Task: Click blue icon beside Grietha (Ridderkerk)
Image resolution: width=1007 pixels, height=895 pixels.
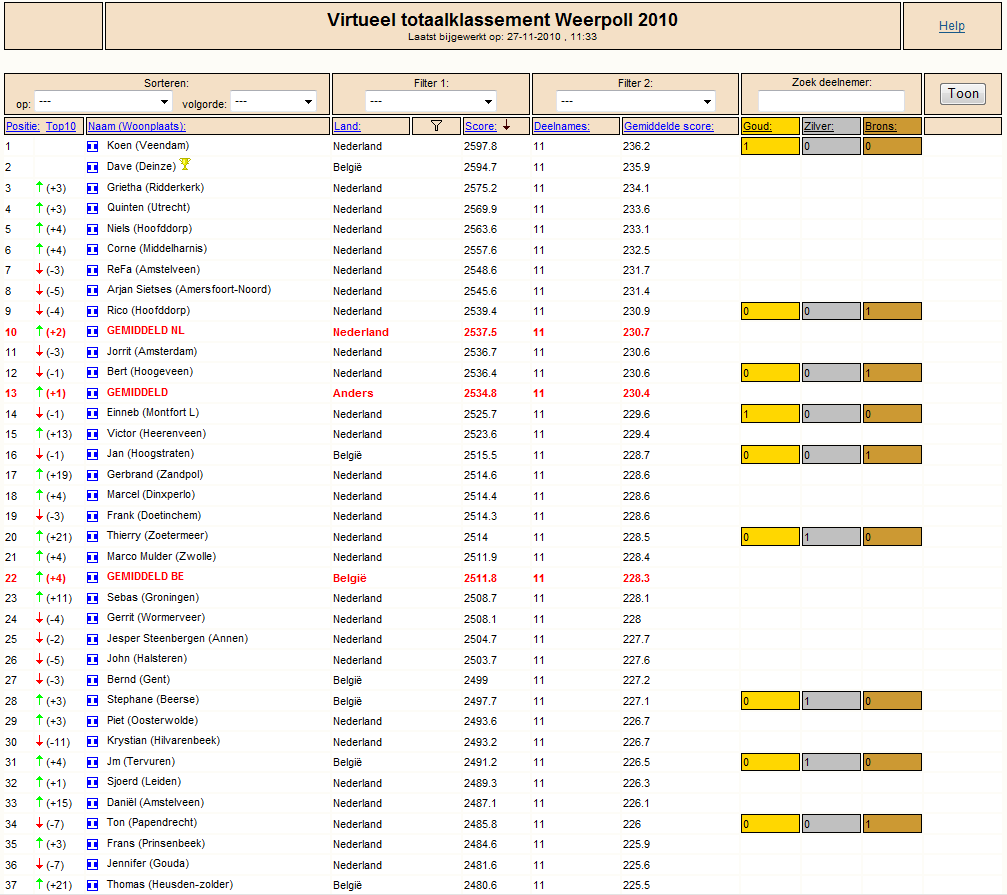Action: point(93,188)
